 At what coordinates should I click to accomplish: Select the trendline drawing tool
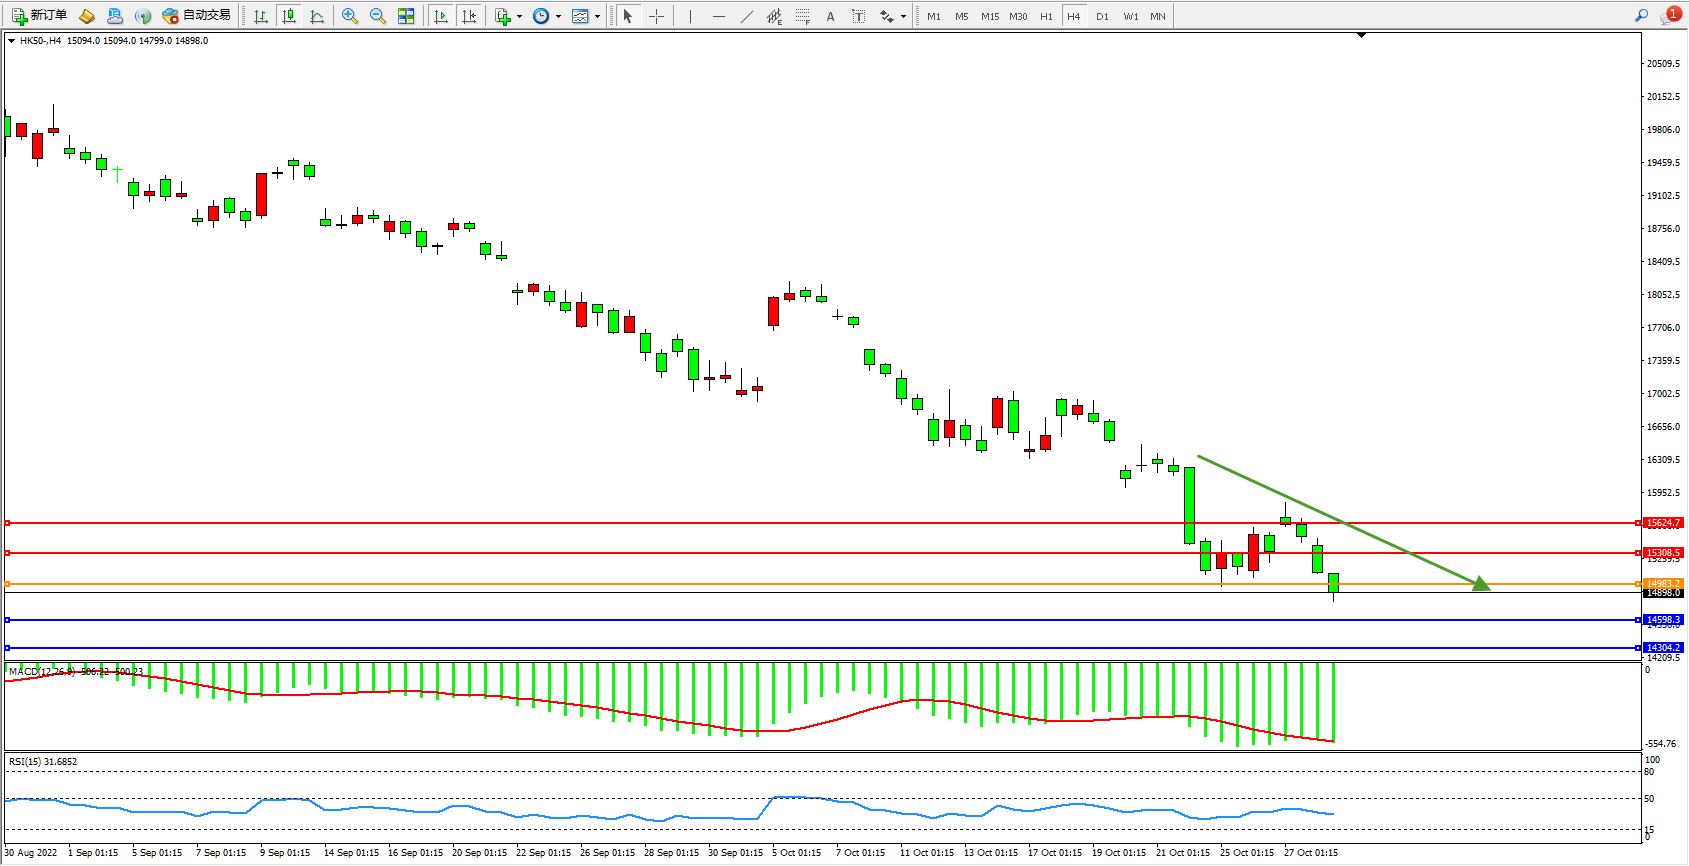coord(746,16)
